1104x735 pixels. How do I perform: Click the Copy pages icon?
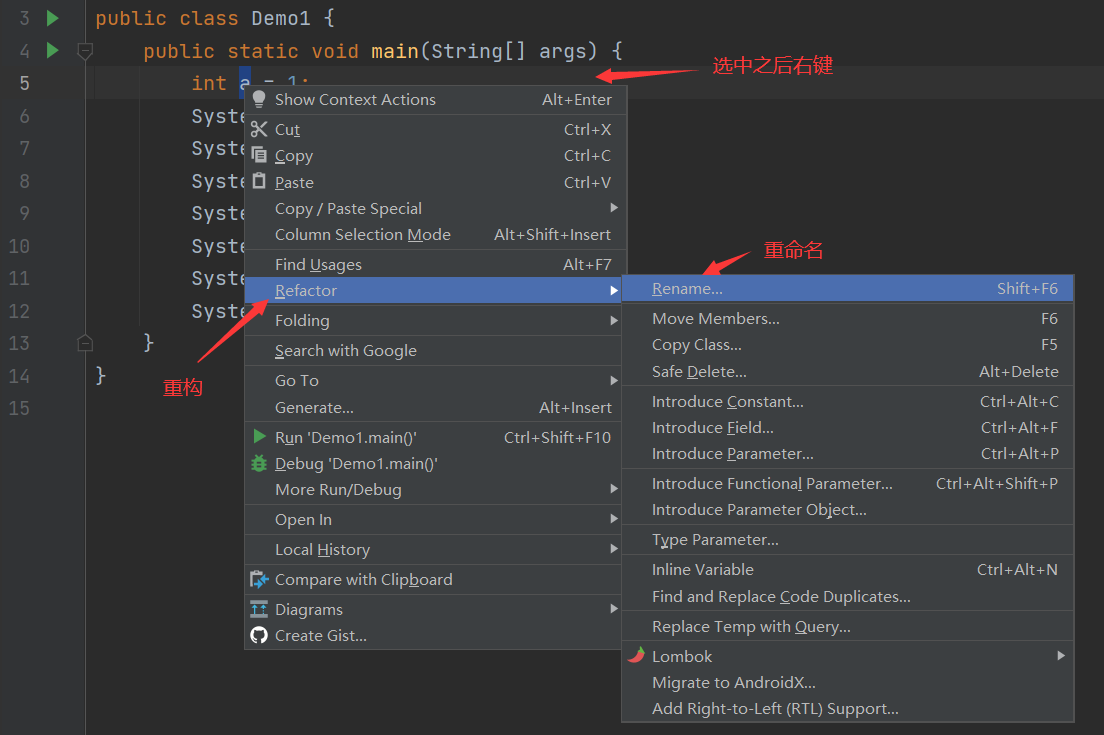(259, 155)
